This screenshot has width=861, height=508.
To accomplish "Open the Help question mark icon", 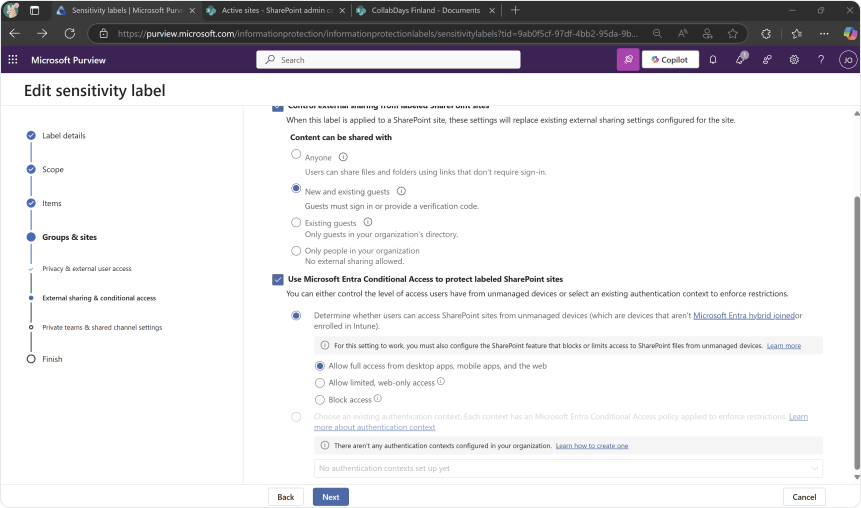I will 821,59.
